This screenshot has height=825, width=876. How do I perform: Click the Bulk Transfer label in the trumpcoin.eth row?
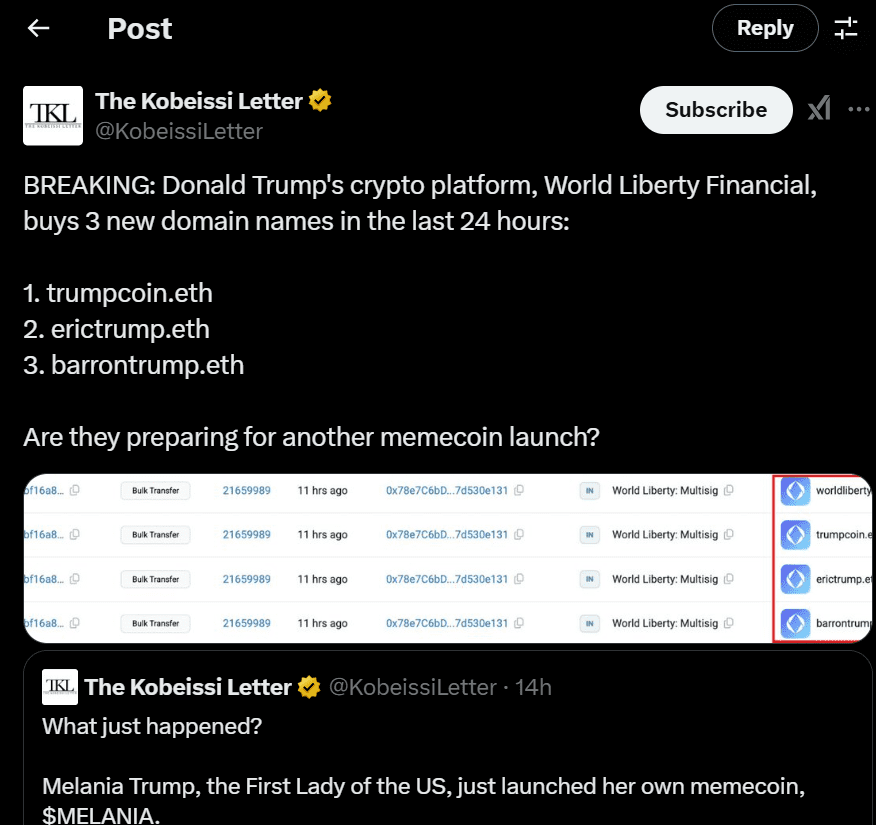click(155, 535)
